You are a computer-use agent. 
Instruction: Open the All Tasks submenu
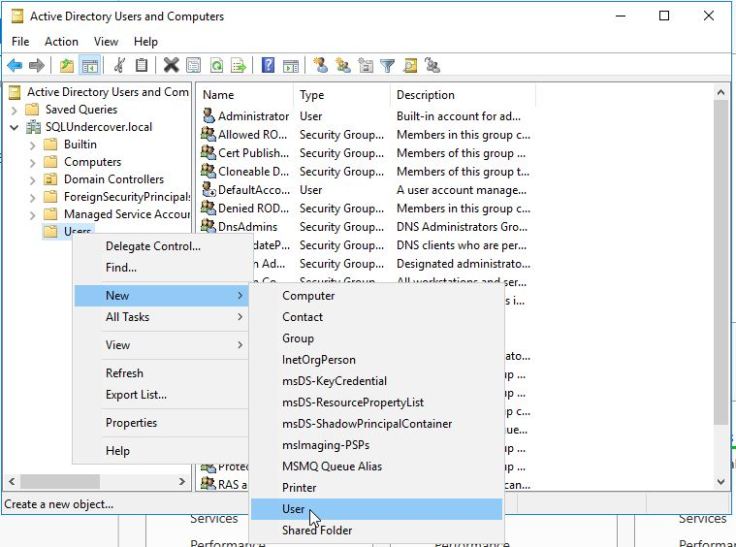161,317
